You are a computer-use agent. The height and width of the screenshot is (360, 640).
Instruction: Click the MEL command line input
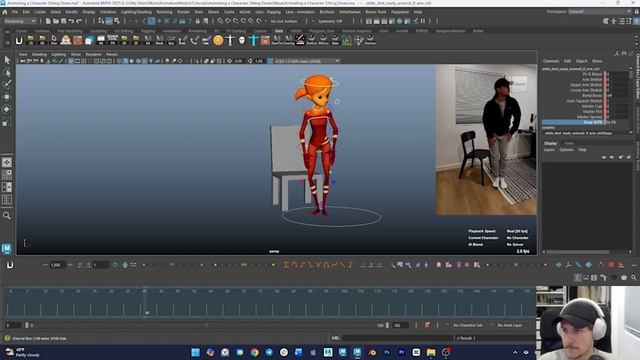398,338
